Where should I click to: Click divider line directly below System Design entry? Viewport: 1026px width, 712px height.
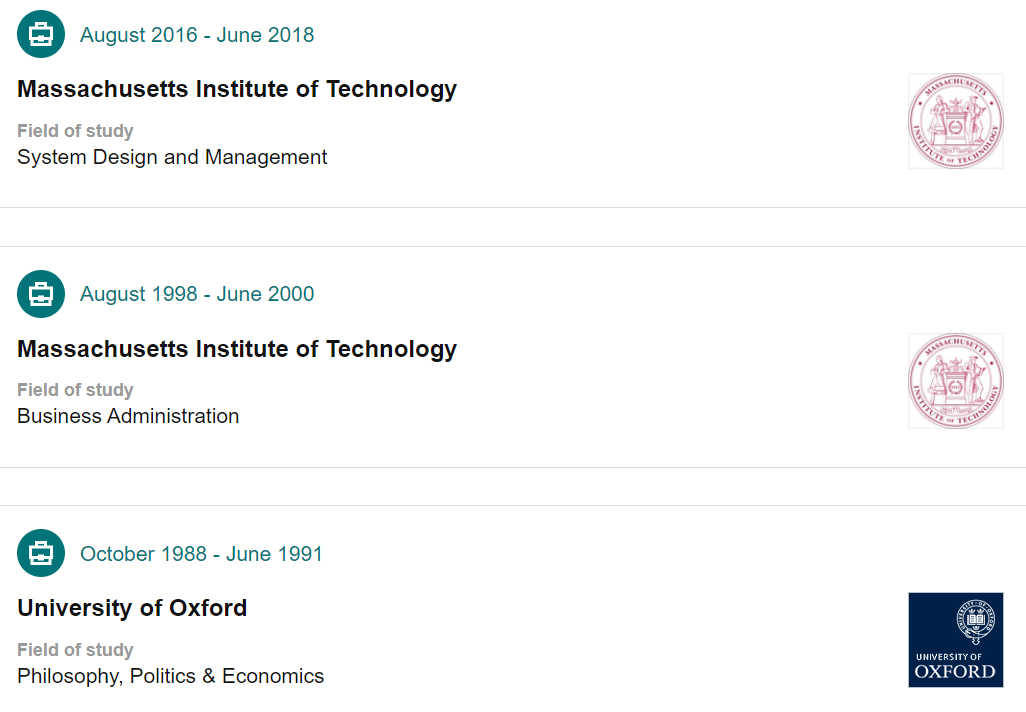pos(513,207)
